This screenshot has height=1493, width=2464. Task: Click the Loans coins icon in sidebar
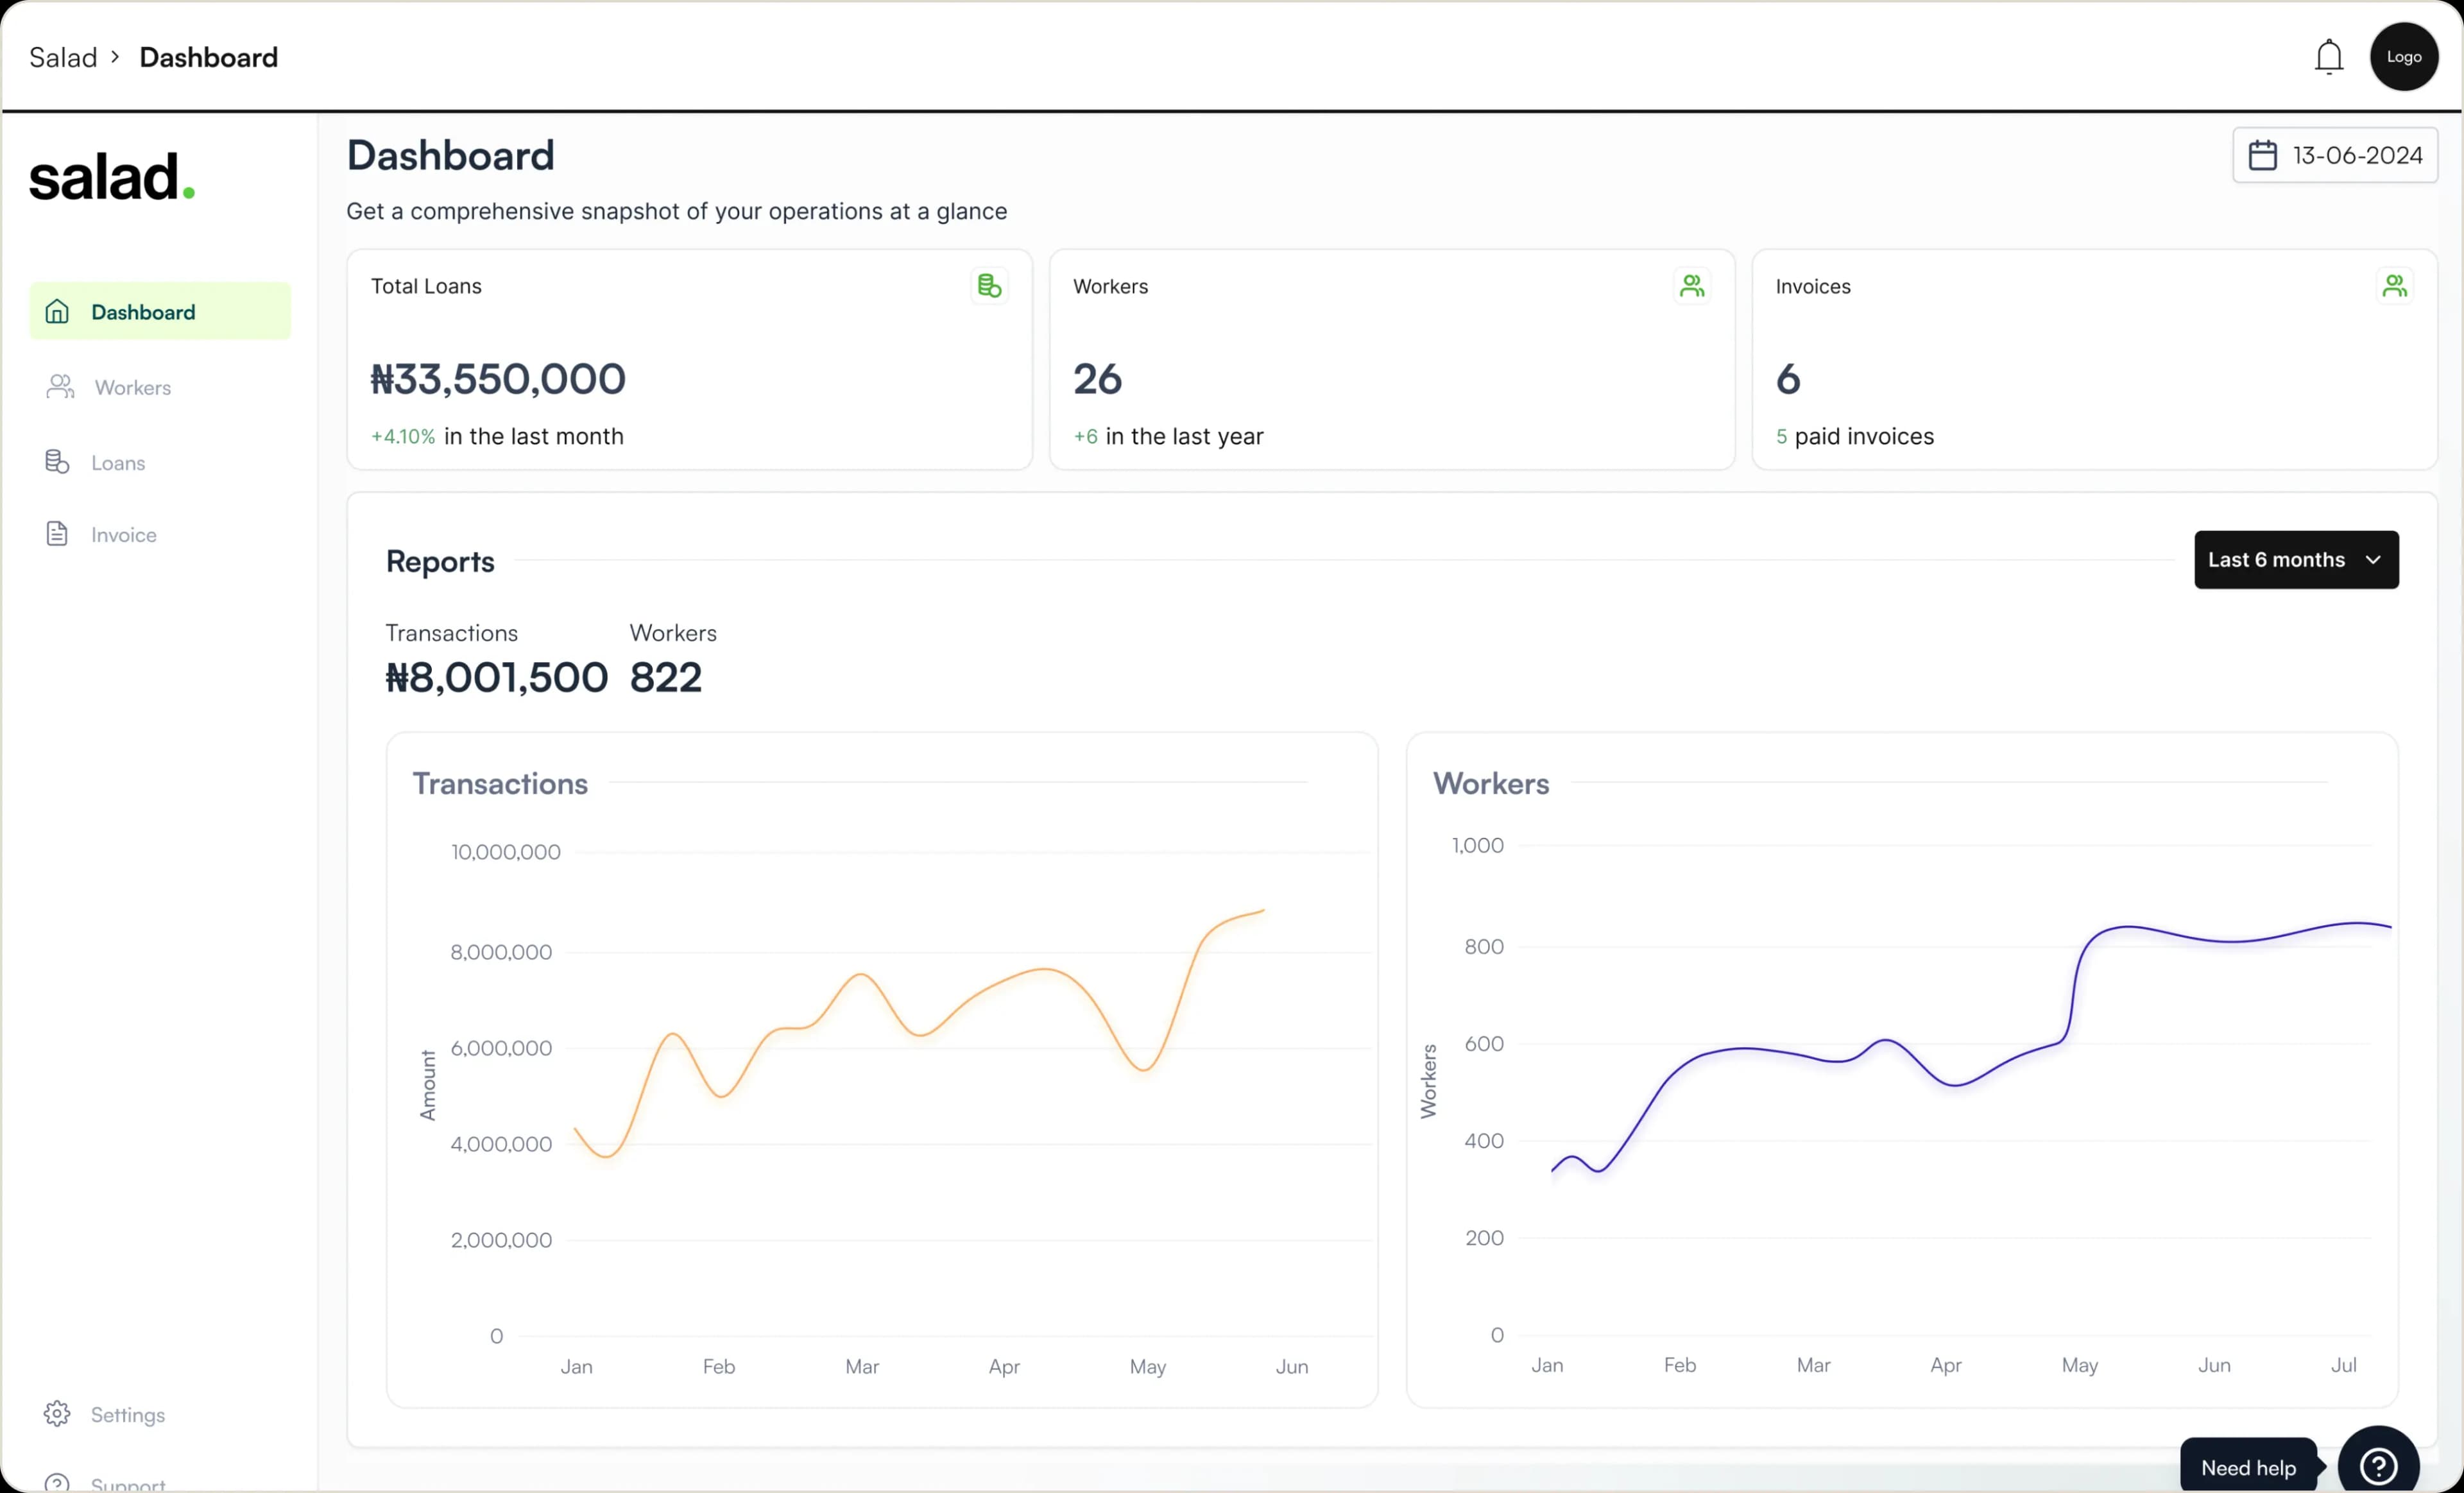coord(57,462)
